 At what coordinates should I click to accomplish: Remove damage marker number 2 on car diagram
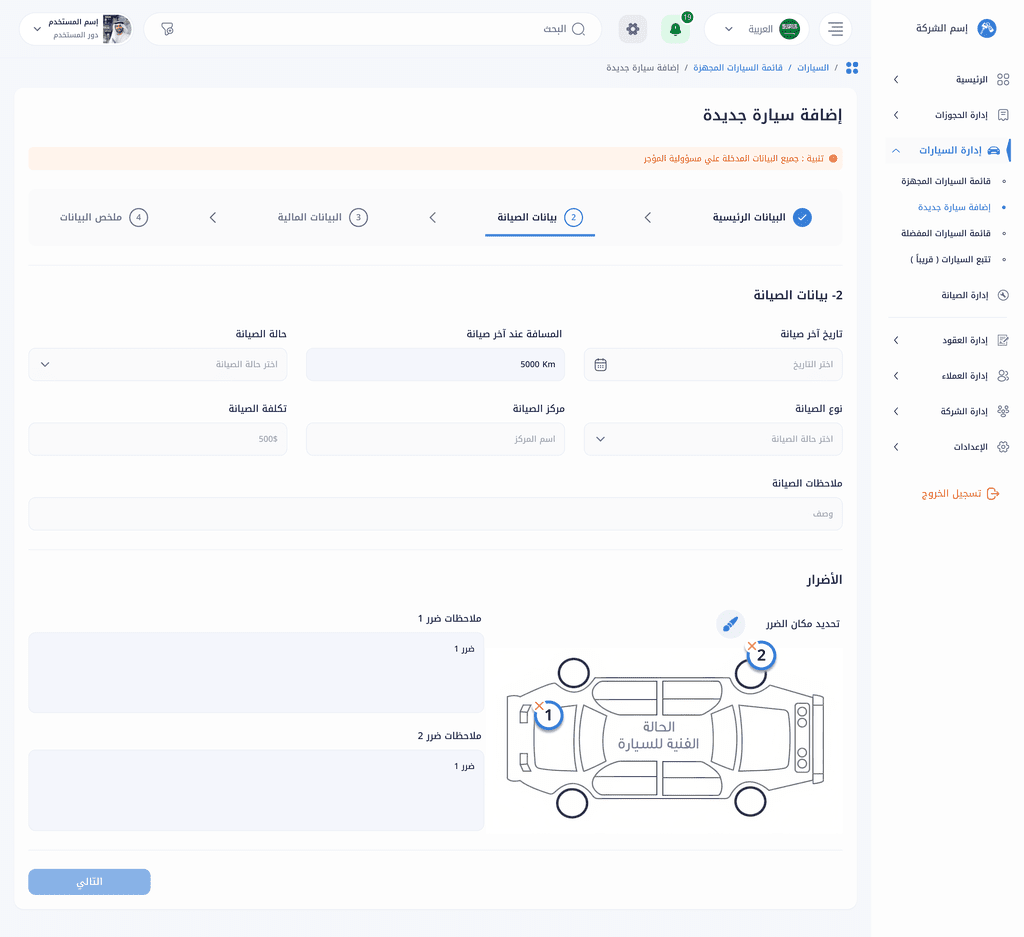point(752,646)
